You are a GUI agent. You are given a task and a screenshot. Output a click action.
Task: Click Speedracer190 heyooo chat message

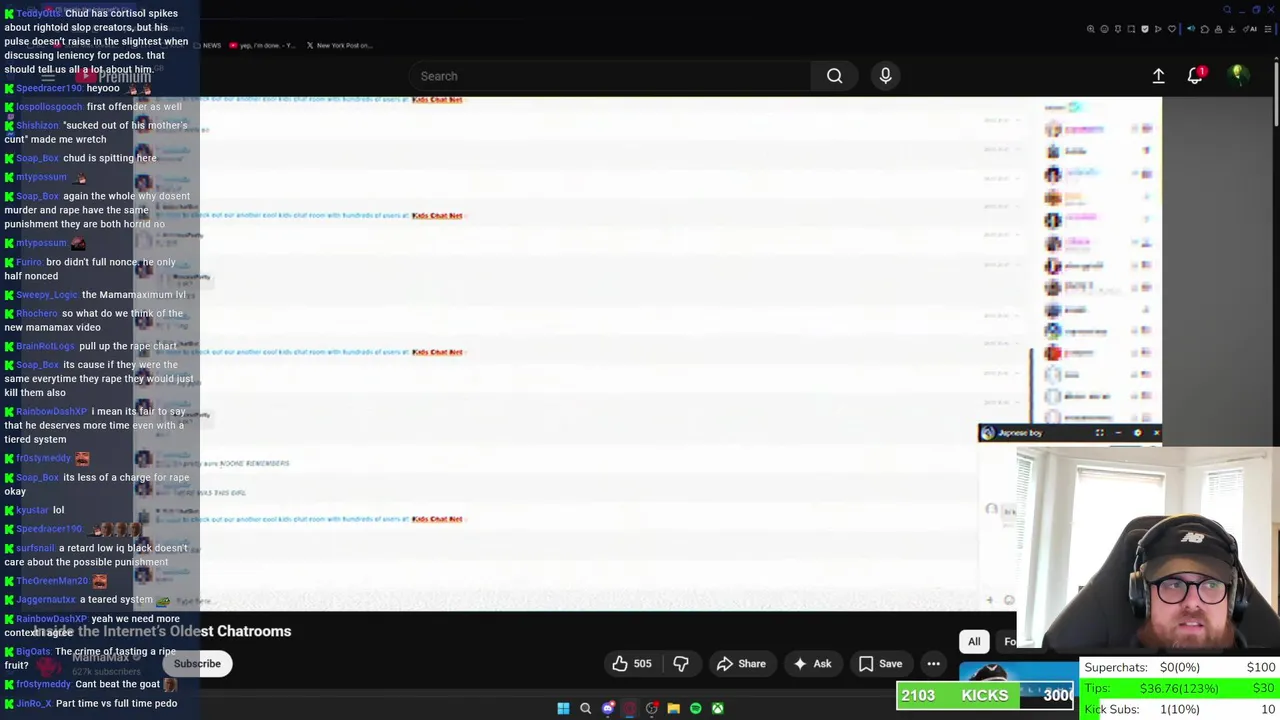(x=76, y=88)
